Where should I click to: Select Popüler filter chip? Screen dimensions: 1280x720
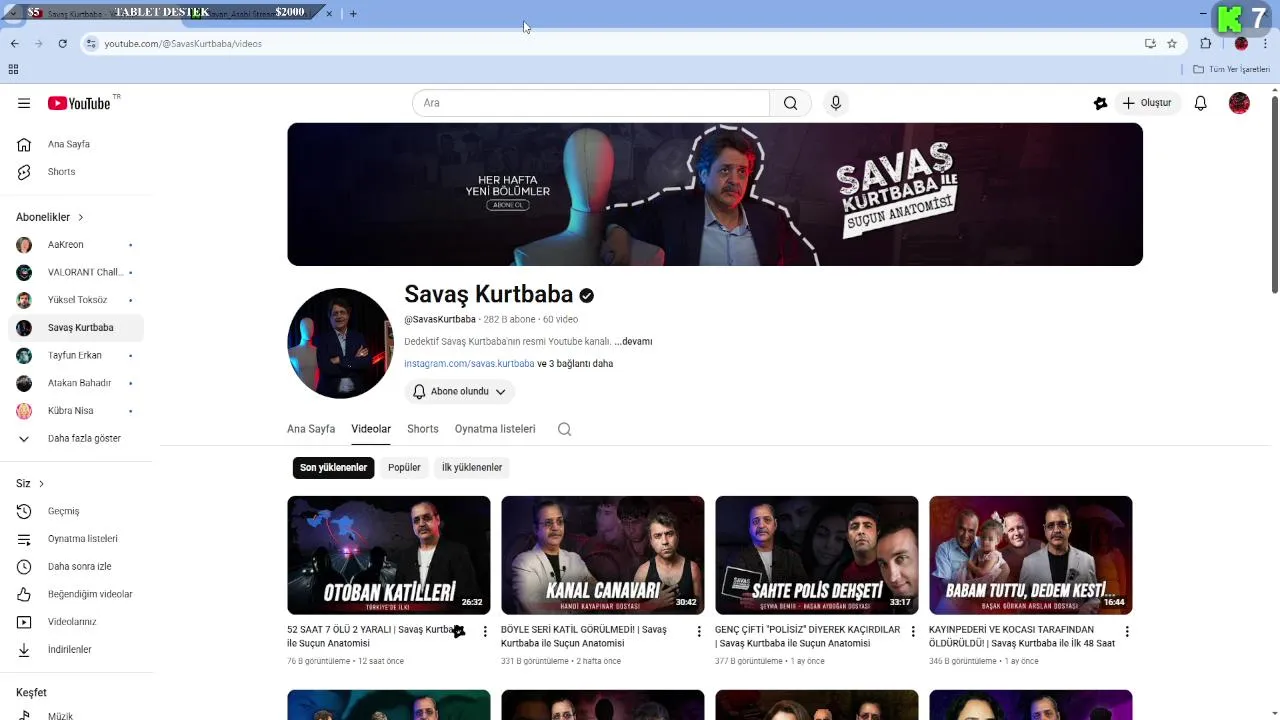click(404, 467)
